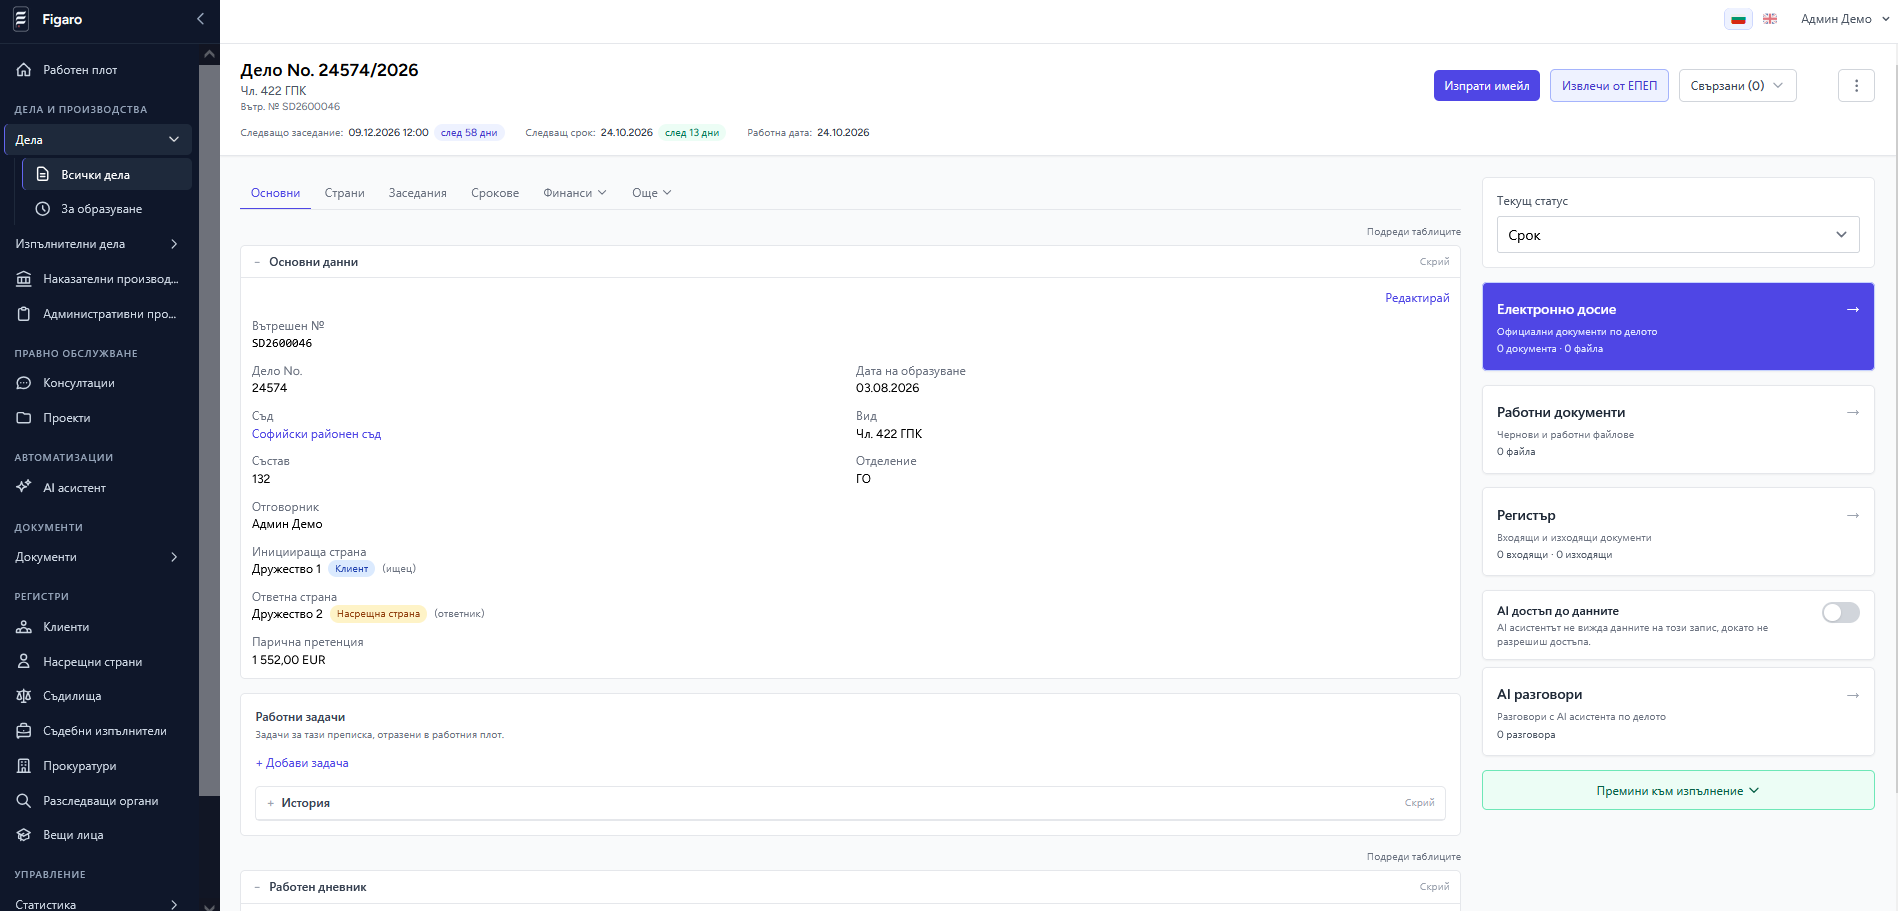This screenshot has height=911, width=1898.
Task: Click the + Добави задача link
Action: pos(302,763)
